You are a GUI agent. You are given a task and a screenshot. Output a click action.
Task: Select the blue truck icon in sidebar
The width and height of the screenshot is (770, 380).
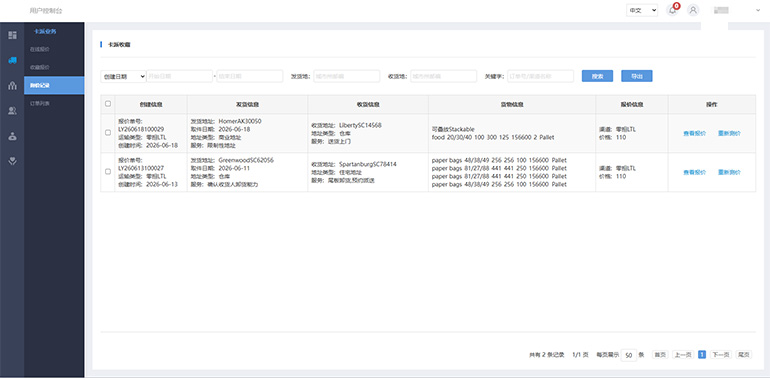(12, 60)
